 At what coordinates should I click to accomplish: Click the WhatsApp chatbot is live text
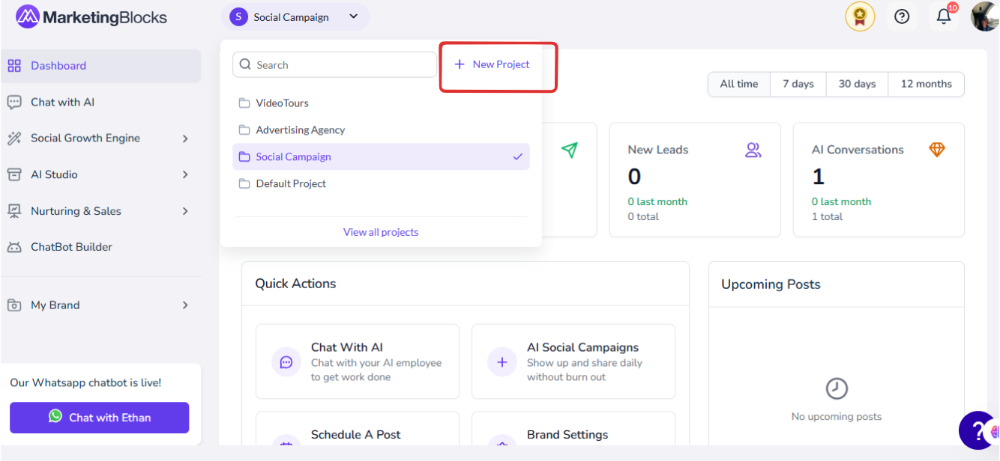(x=85, y=383)
